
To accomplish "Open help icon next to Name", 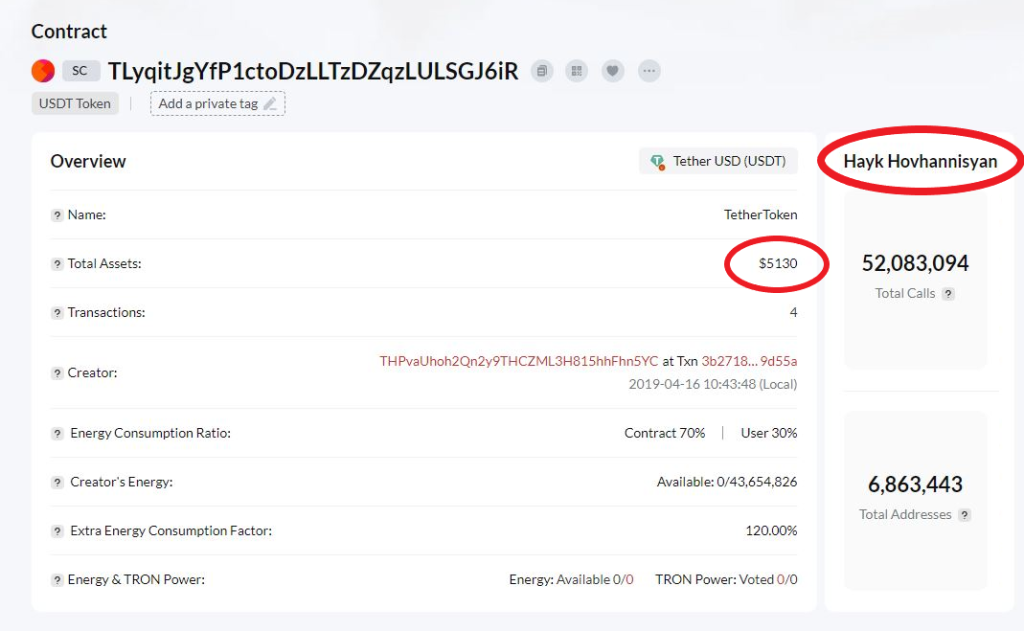I will tap(57, 215).
